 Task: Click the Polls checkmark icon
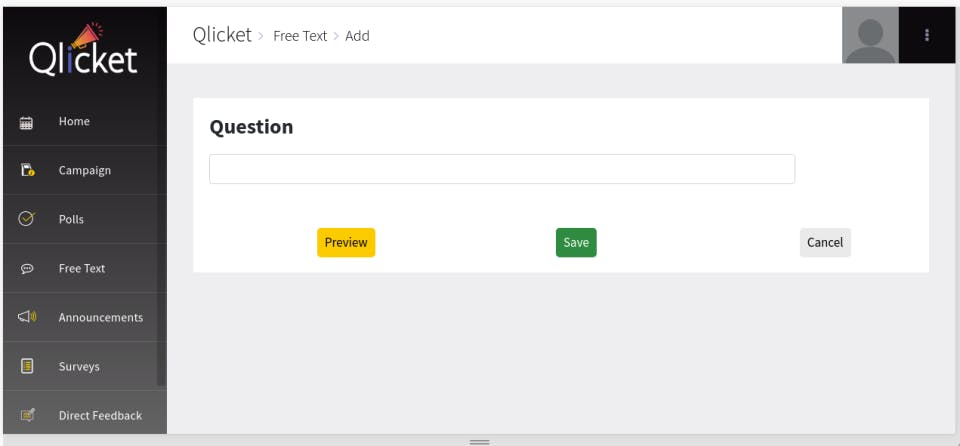pos(27,219)
